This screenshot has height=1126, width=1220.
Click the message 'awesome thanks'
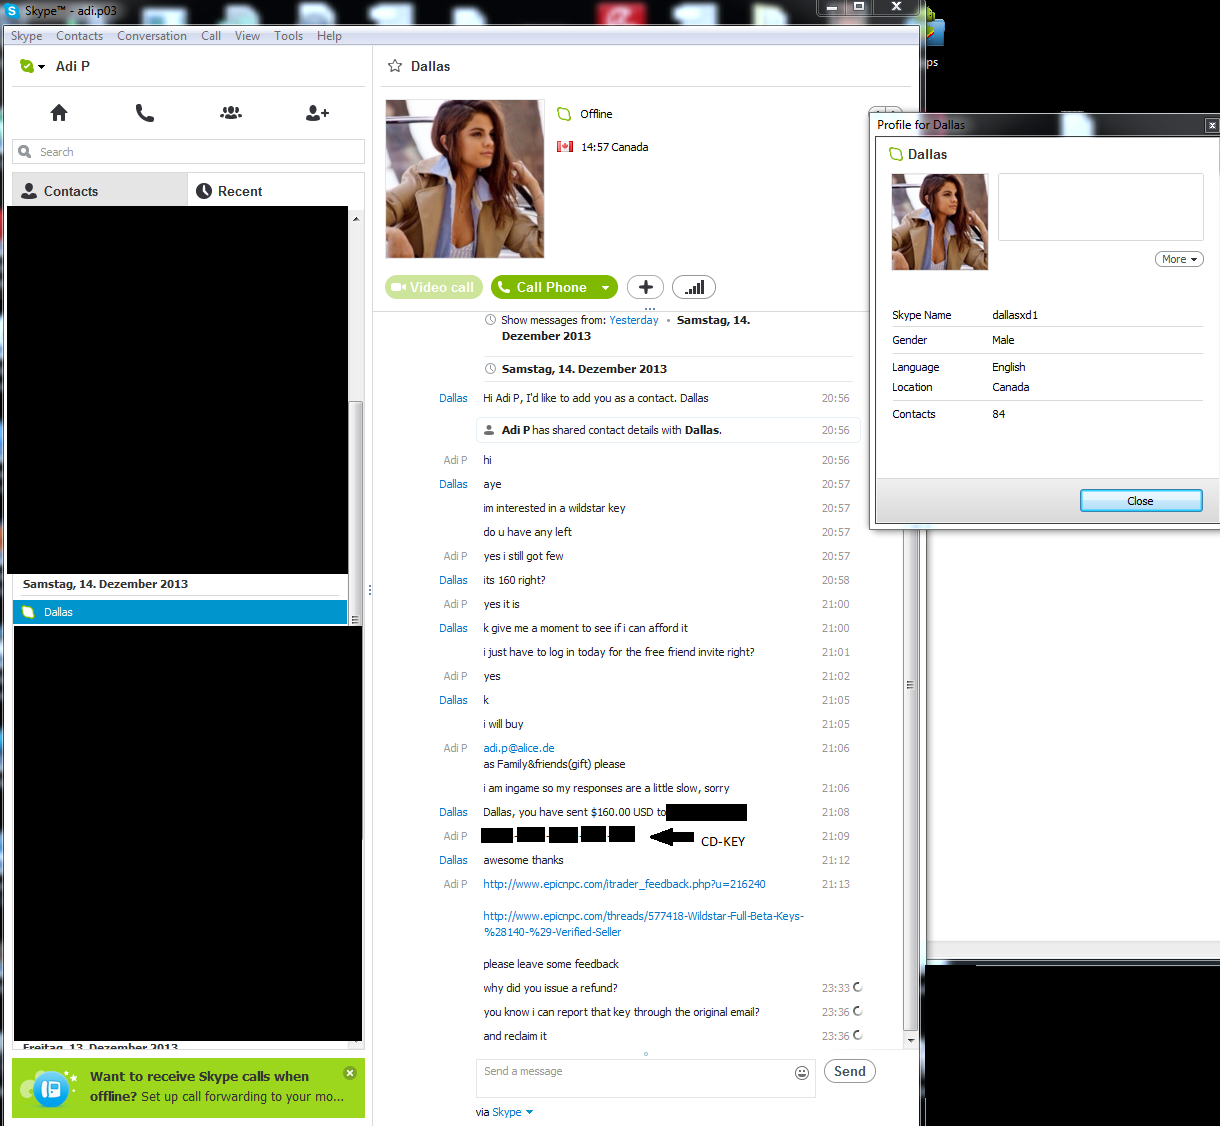(523, 860)
